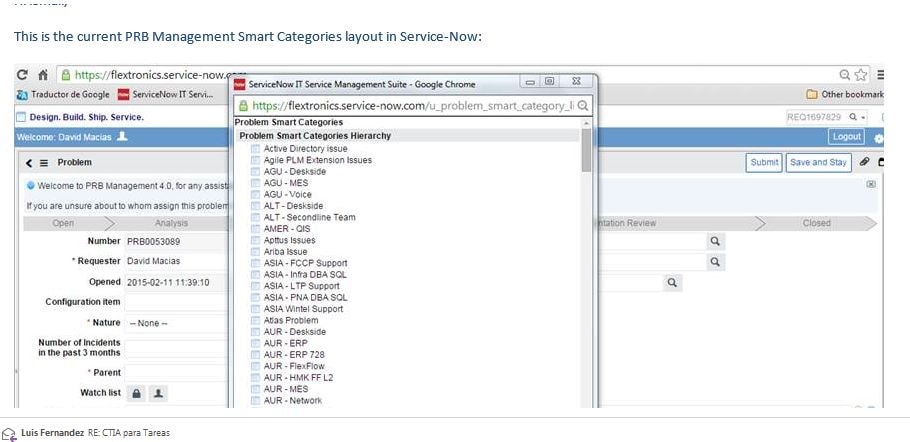Click the Watch list padlock icon
This screenshot has width=910, height=442.
136,393
